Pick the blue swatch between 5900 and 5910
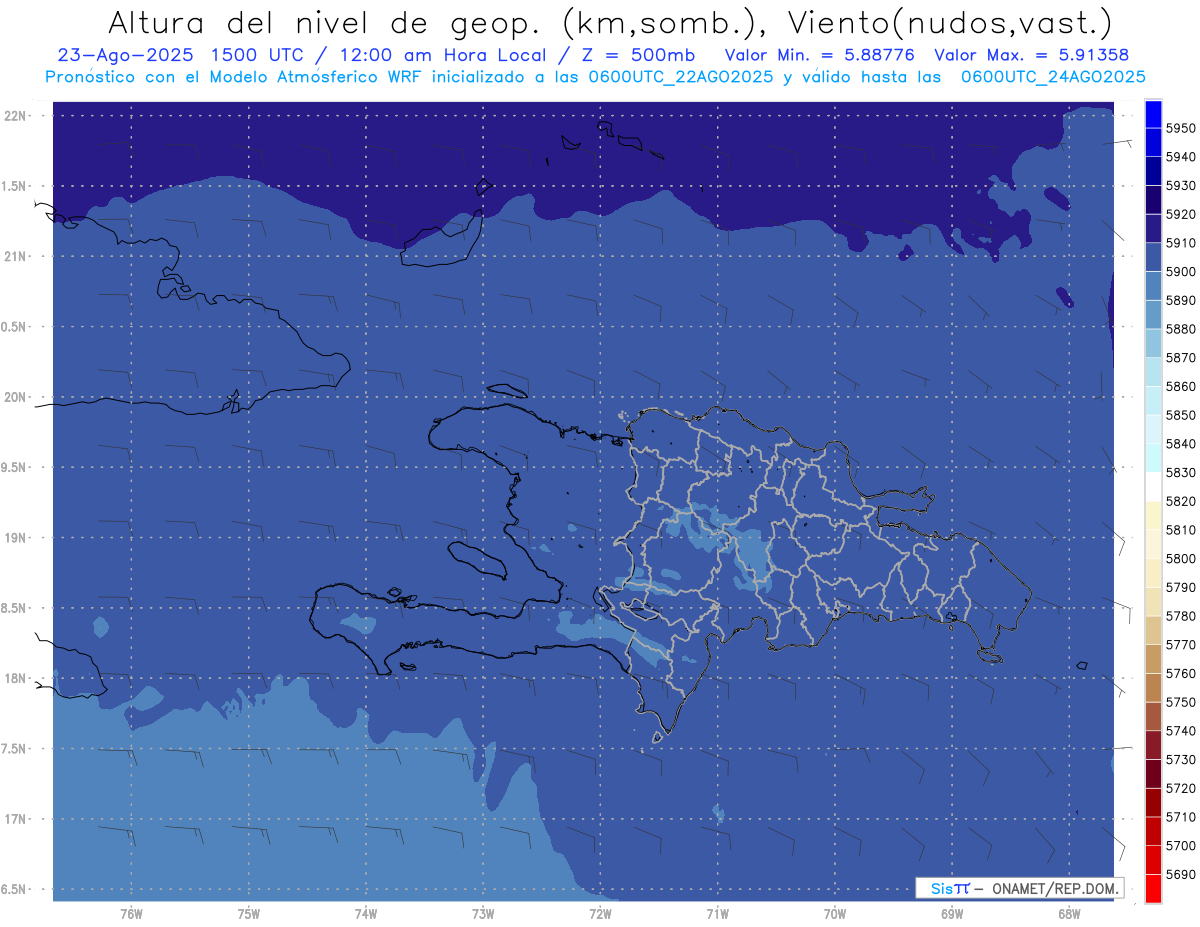The image size is (1200, 927). [x=1153, y=257]
